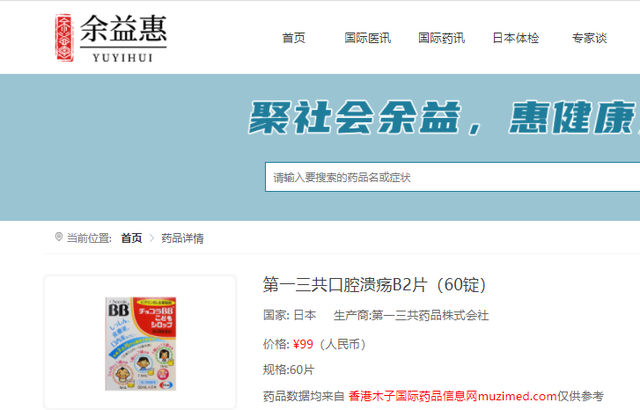
Task: Open the 首页 navigation menu item
Action: (x=294, y=38)
